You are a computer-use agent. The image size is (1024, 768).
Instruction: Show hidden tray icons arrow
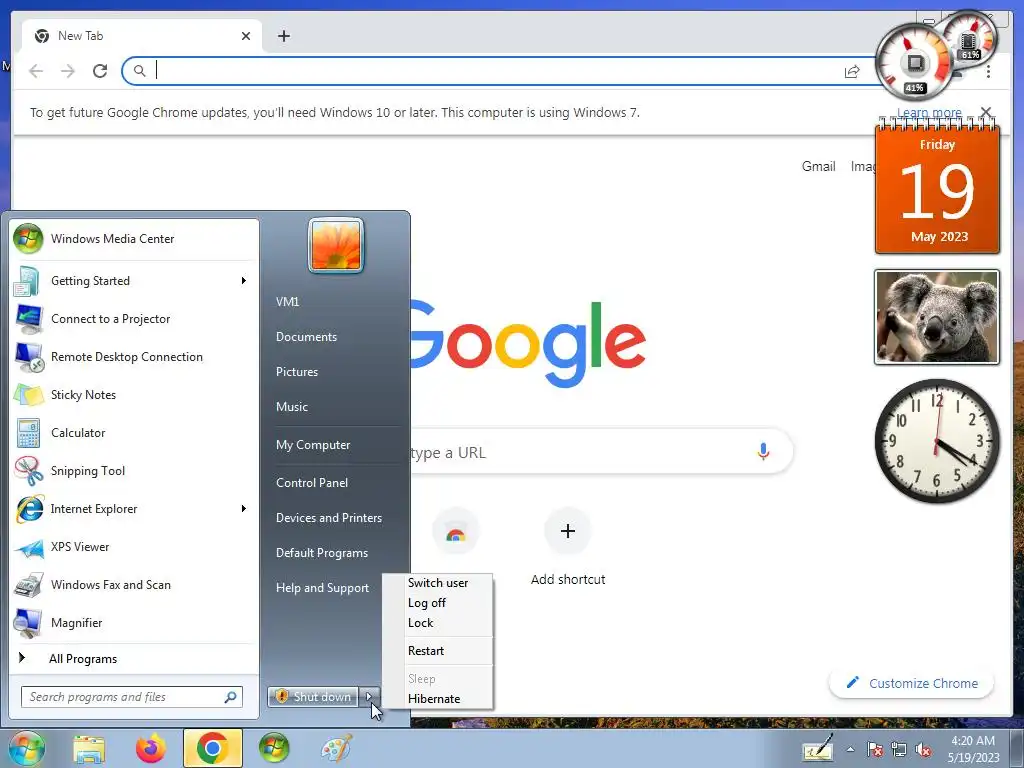850,750
